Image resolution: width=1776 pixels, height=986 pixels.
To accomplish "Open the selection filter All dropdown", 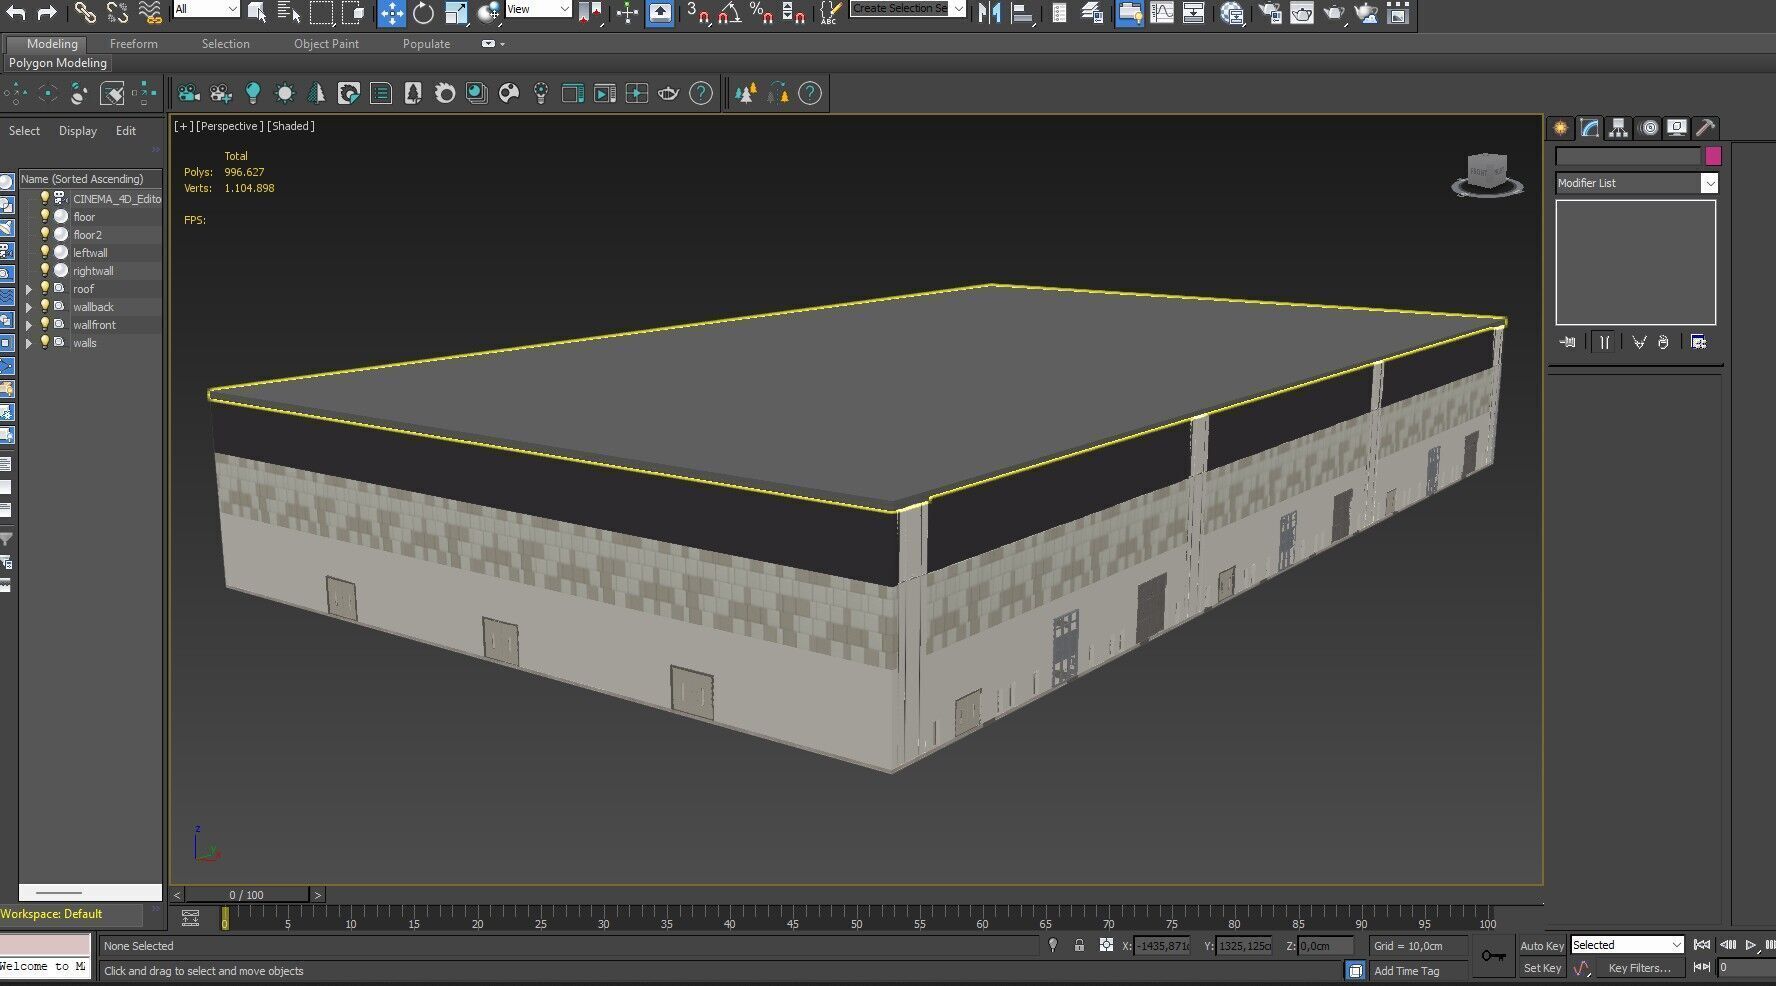I will point(206,9).
